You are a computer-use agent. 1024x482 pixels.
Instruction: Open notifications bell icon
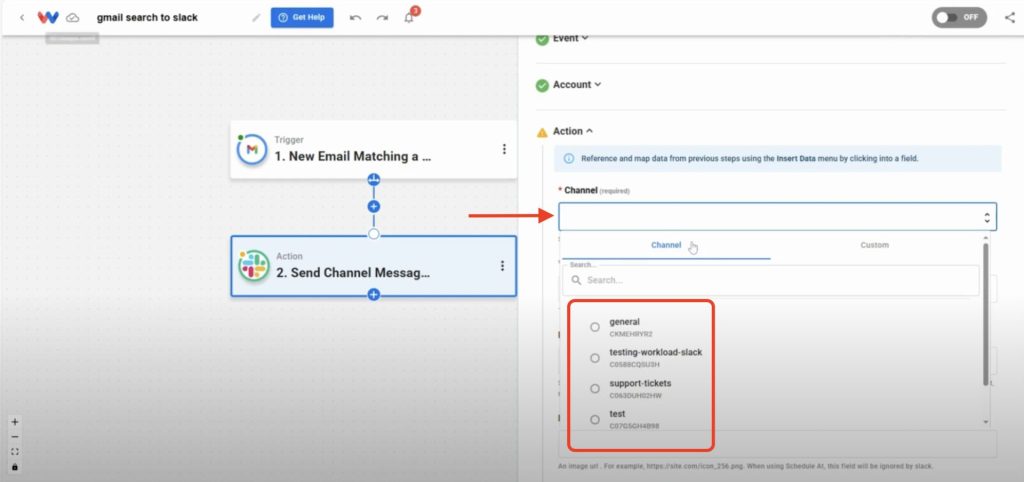pyautogui.click(x=409, y=18)
